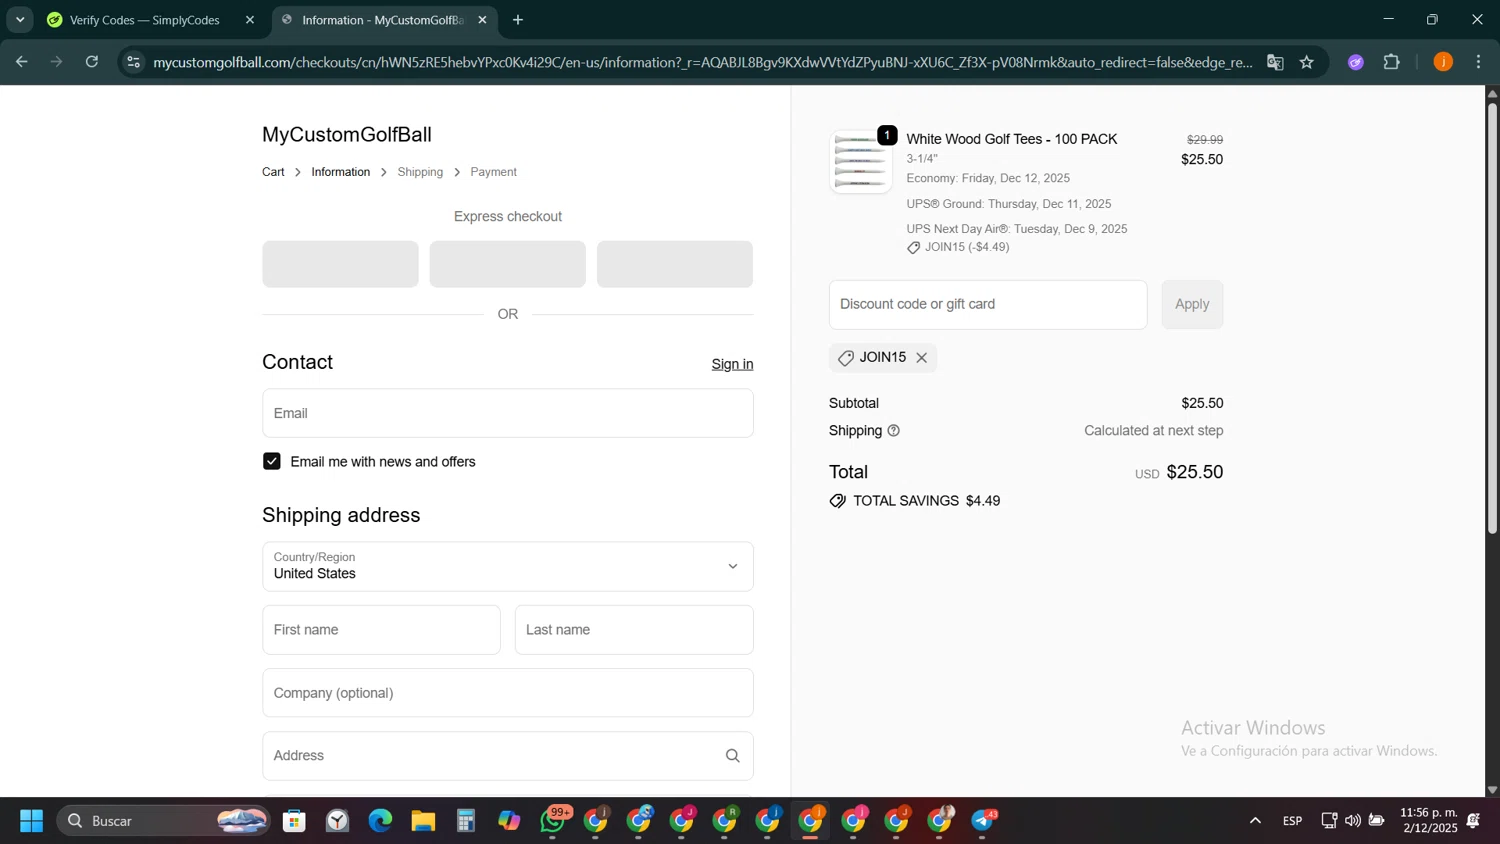
Task: Open the Extensions puzzle icon
Action: click(1392, 62)
